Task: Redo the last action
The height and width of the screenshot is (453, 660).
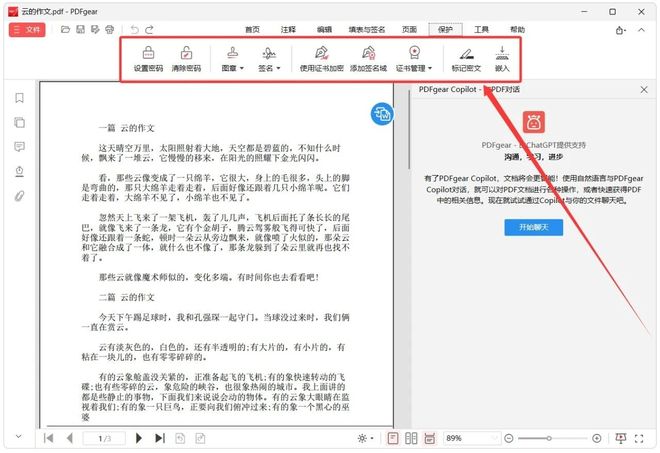Action: [149, 29]
